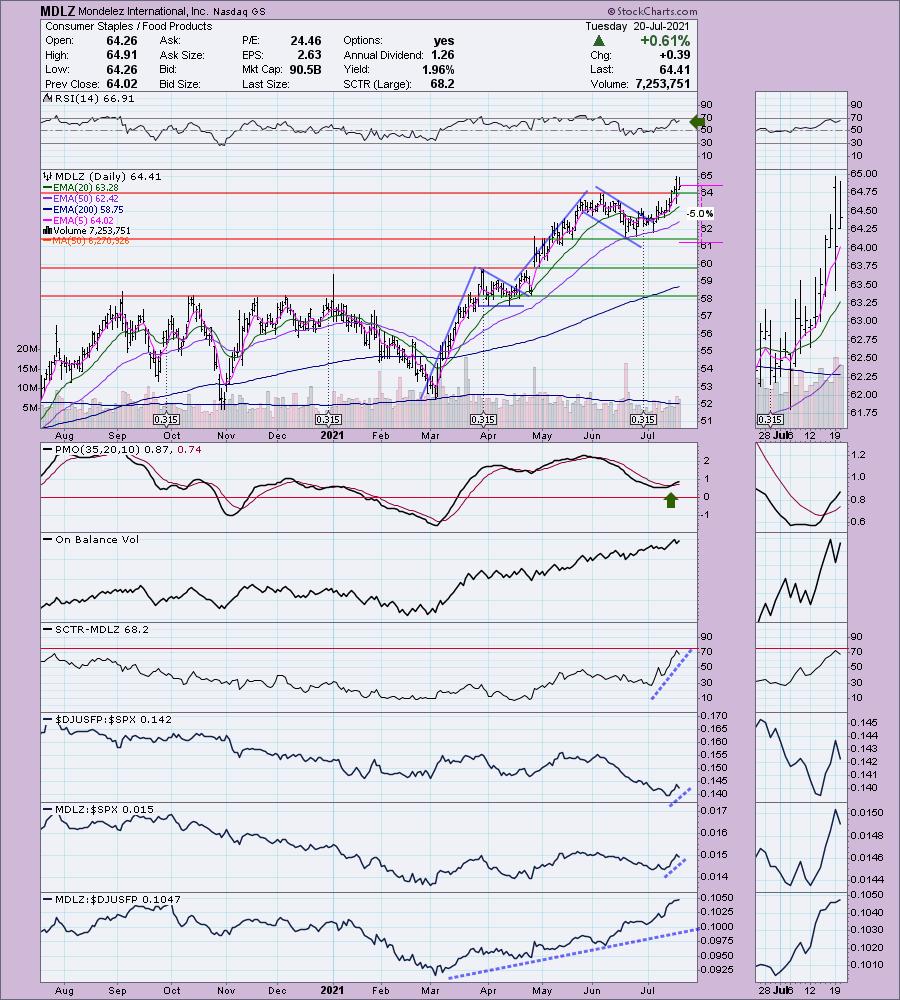Click the Open value 64.26

pyautogui.click(x=121, y=40)
